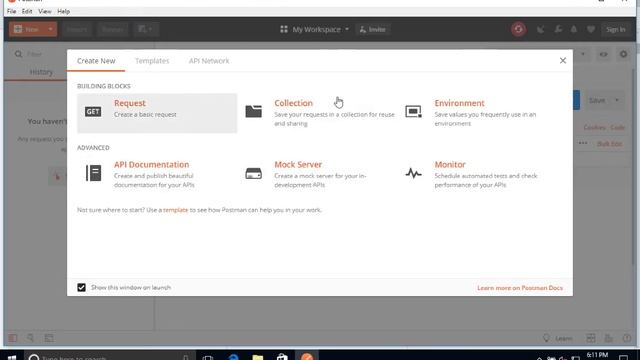Click the Collection heading link

(x=293, y=103)
